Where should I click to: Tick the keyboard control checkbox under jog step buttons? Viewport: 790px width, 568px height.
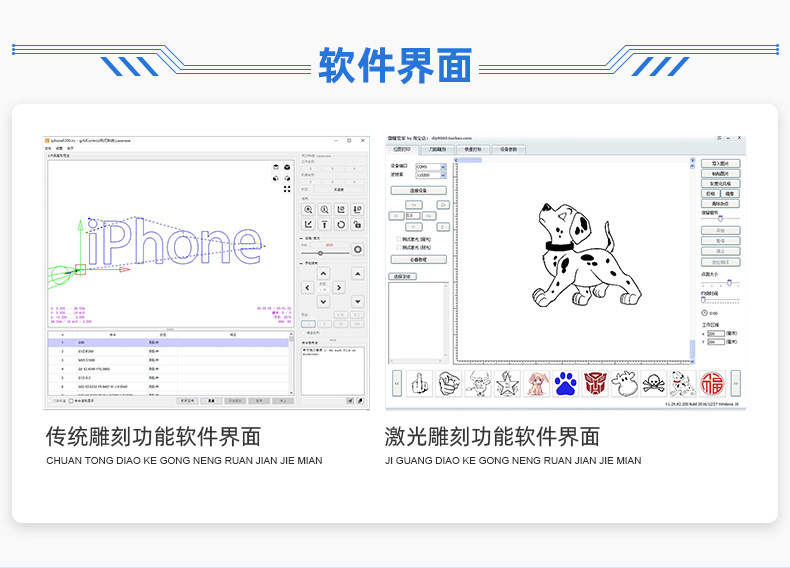pos(304,333)
